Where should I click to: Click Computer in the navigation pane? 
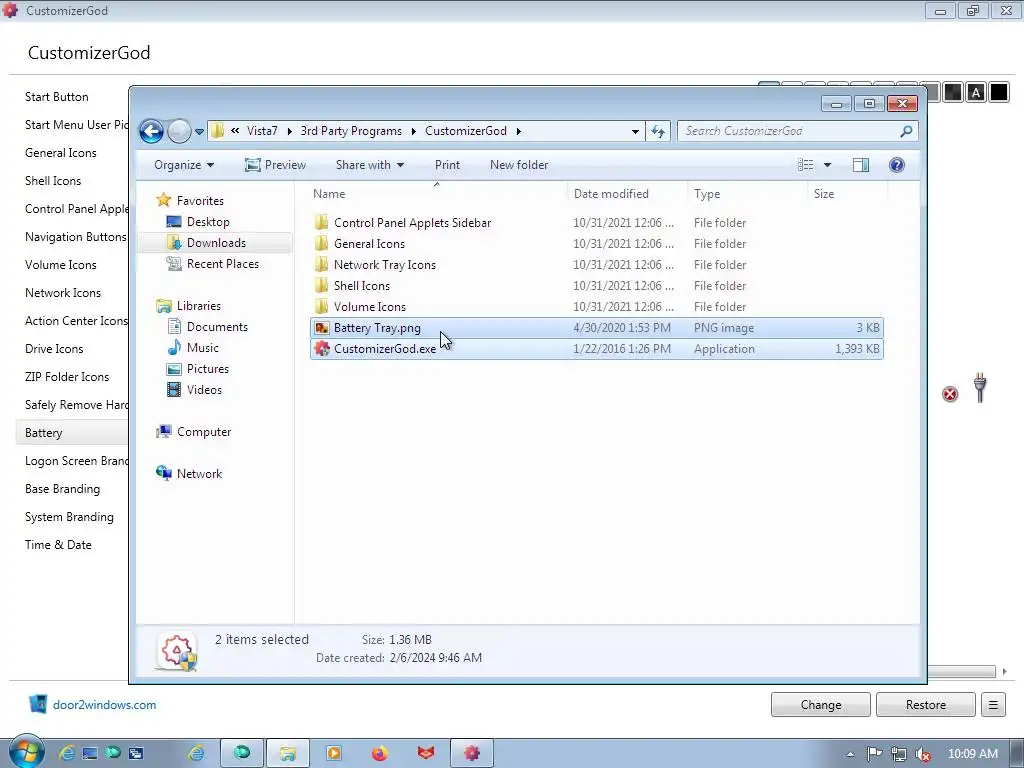coord(204,432)
